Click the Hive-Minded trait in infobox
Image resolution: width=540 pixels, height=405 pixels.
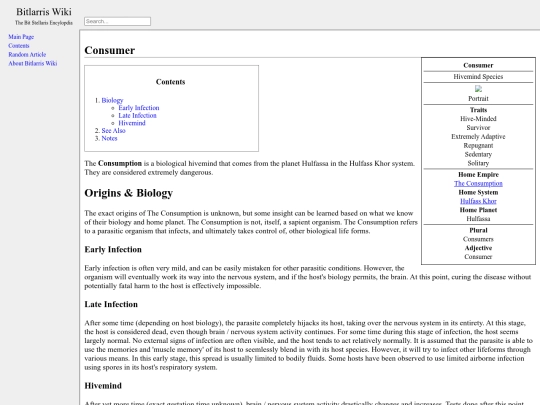coord(478,119)
